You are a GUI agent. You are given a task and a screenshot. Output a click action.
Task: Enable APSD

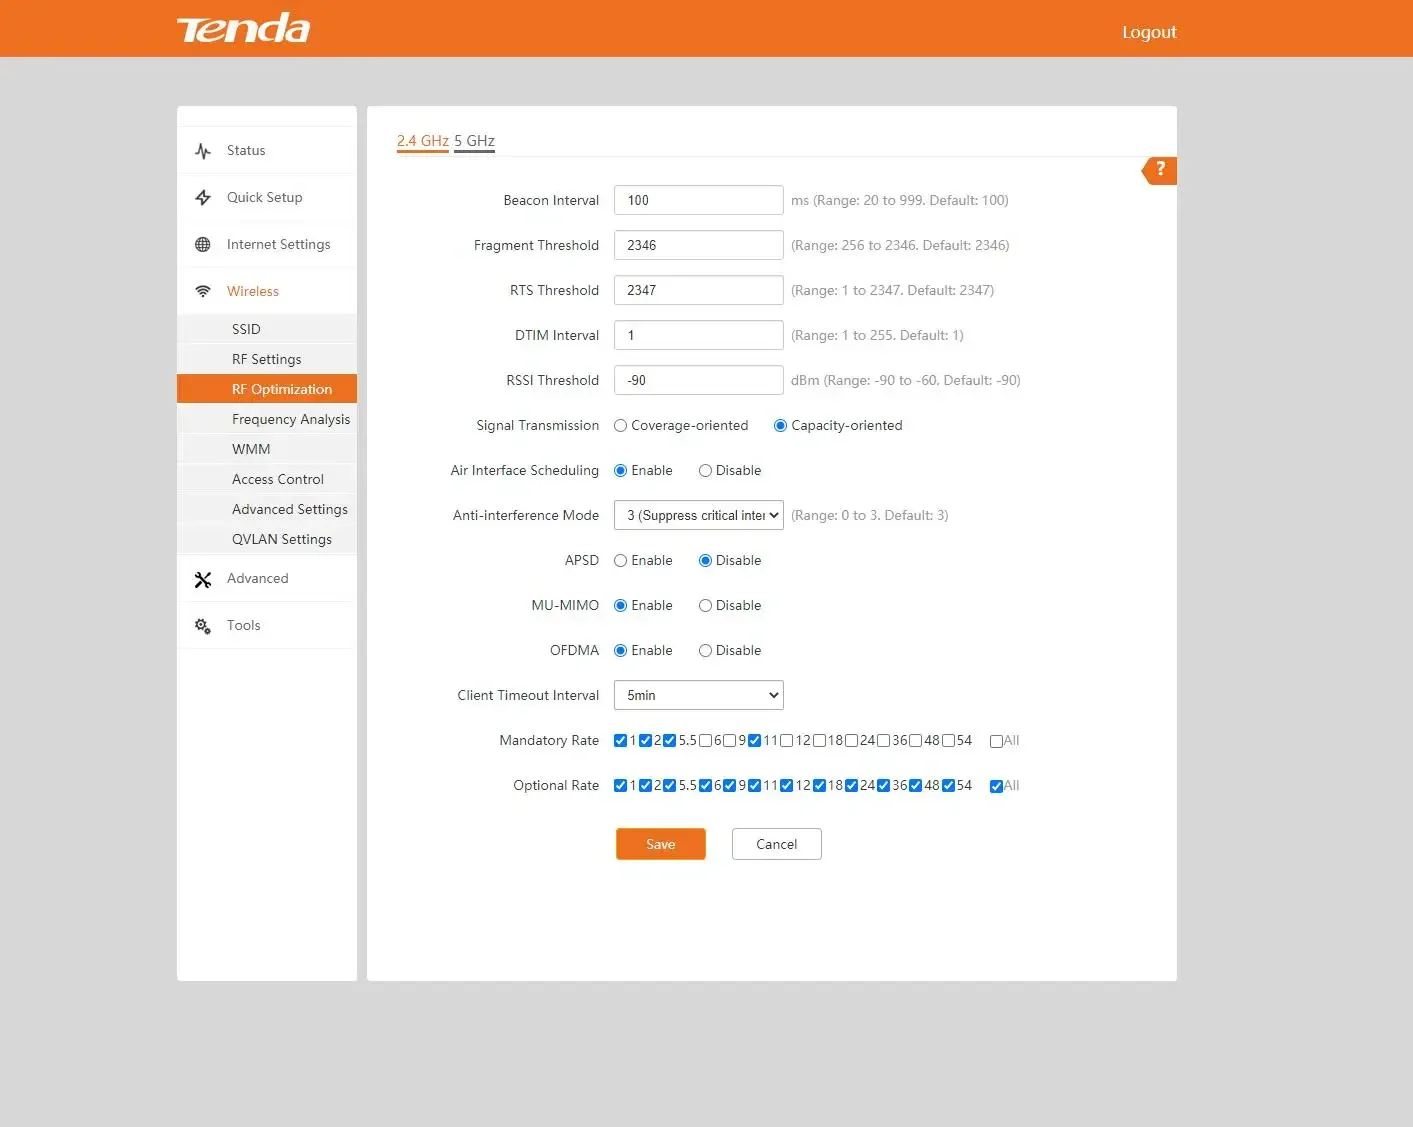coord(621,561)
